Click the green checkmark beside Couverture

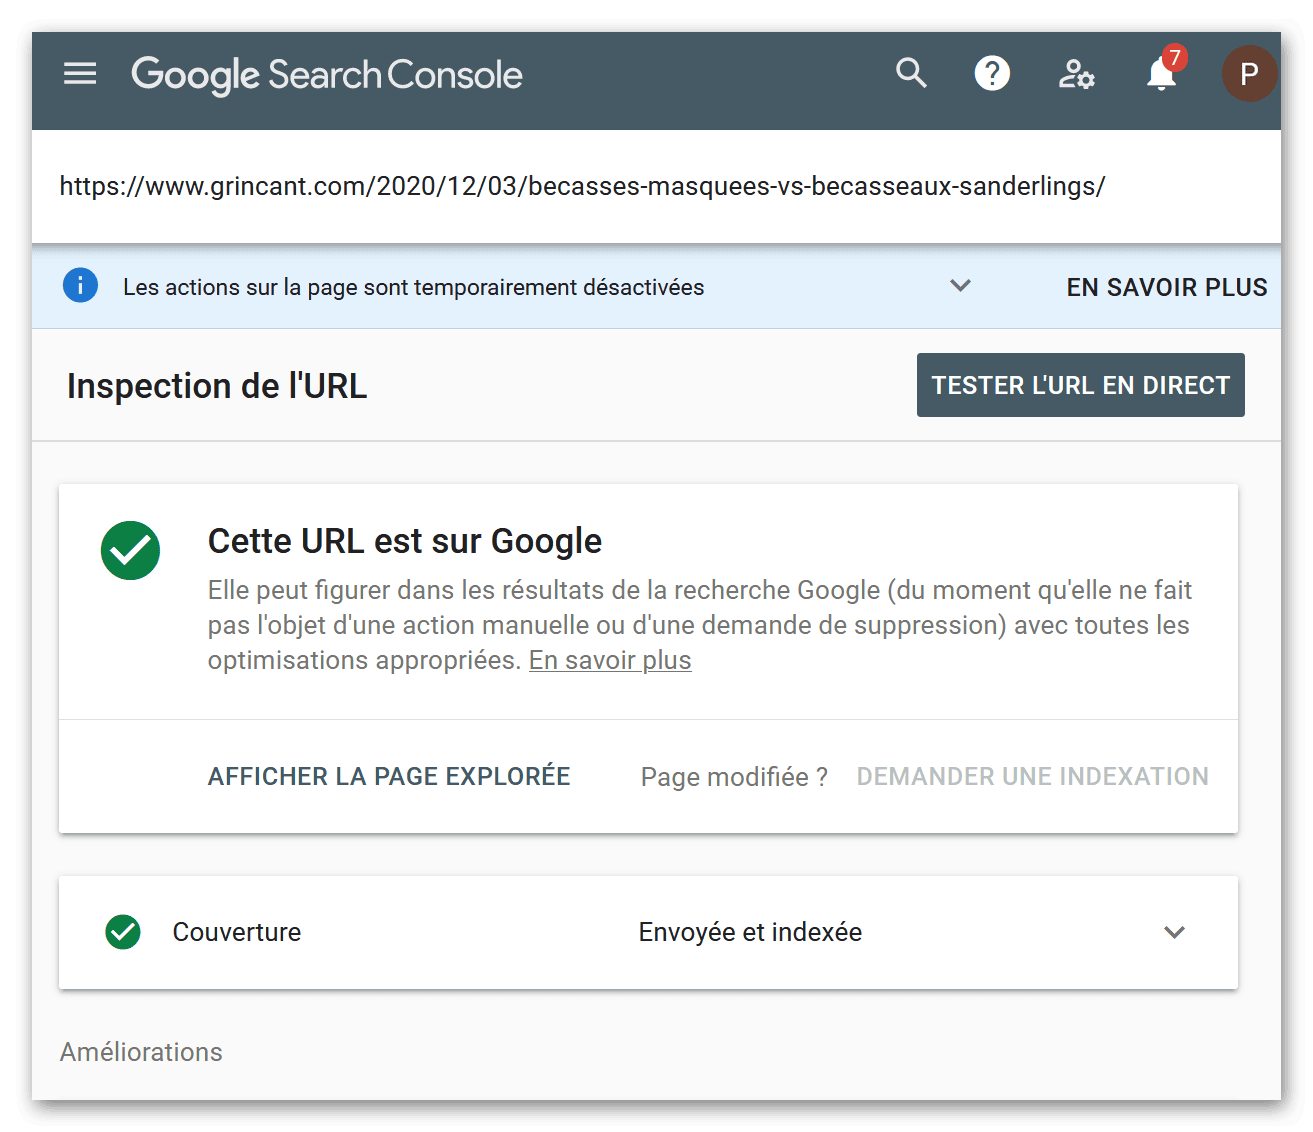(123, 932)
